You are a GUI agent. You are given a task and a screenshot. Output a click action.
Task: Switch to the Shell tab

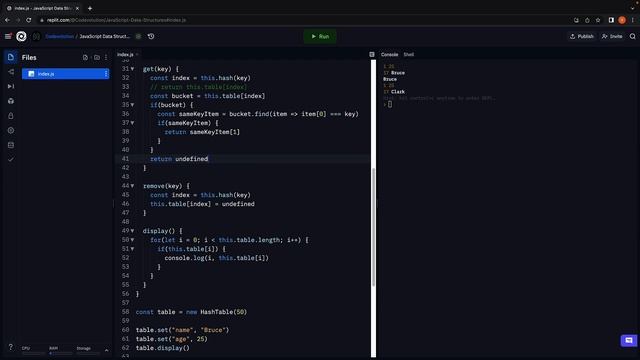pyautogui.click(x=409, y=54)
